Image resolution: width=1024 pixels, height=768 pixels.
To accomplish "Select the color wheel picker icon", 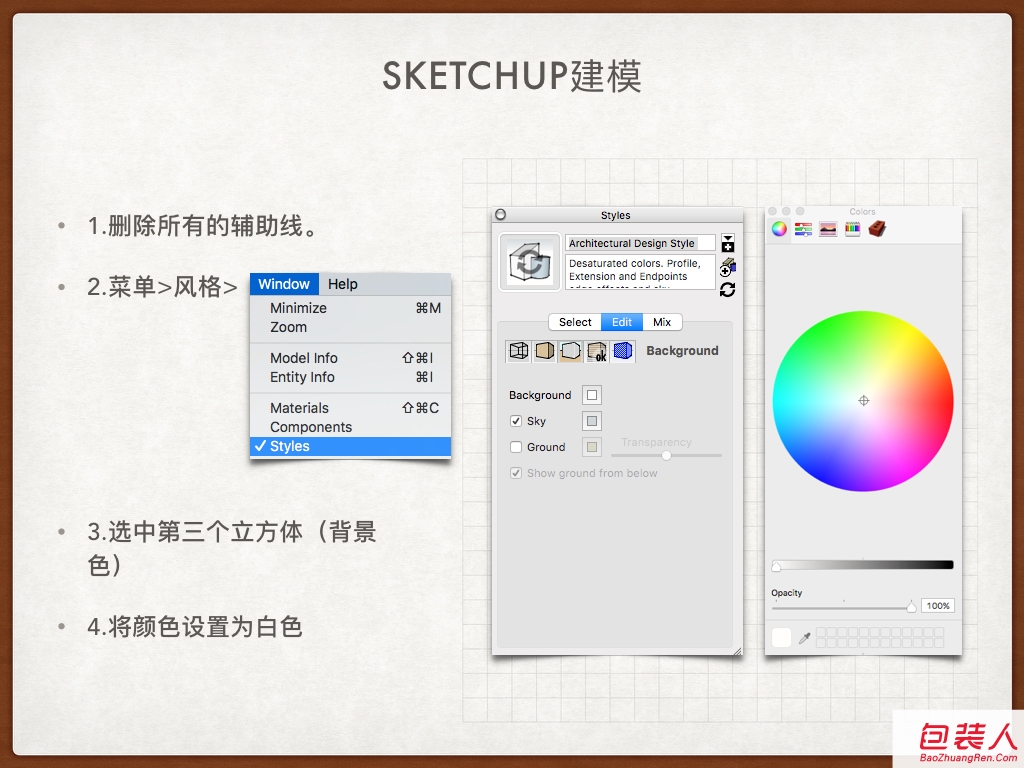I will coord(779,229).
